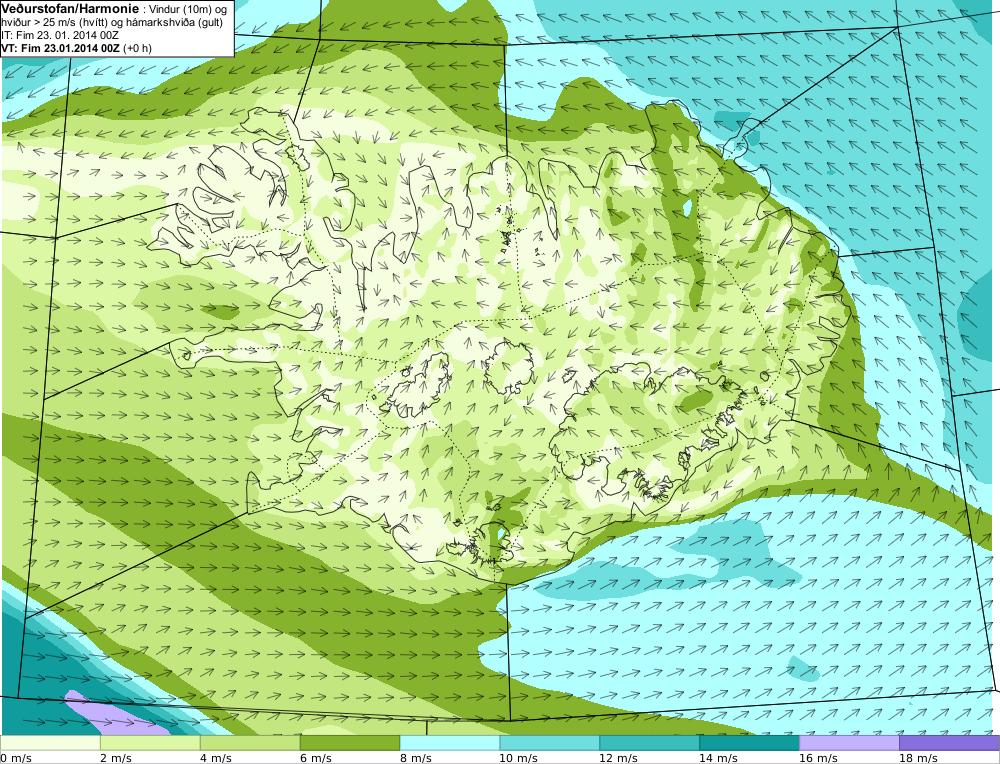Pick the 12–14 m/s teal legend swatch
The height and width of the screenshot is (764, 1000).
tap(649, 743)
